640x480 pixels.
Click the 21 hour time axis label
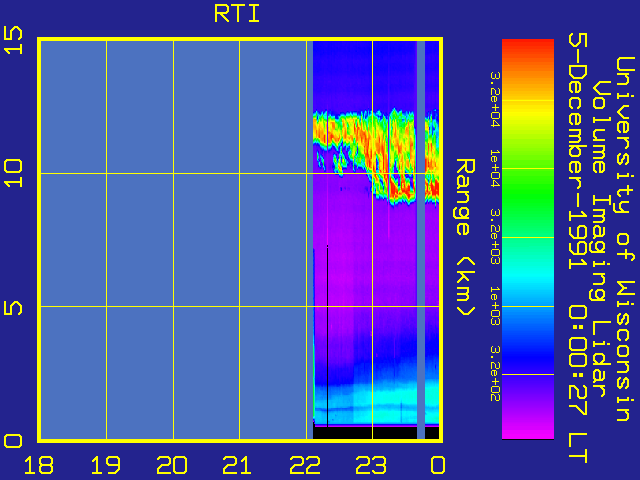click(238, 465)
